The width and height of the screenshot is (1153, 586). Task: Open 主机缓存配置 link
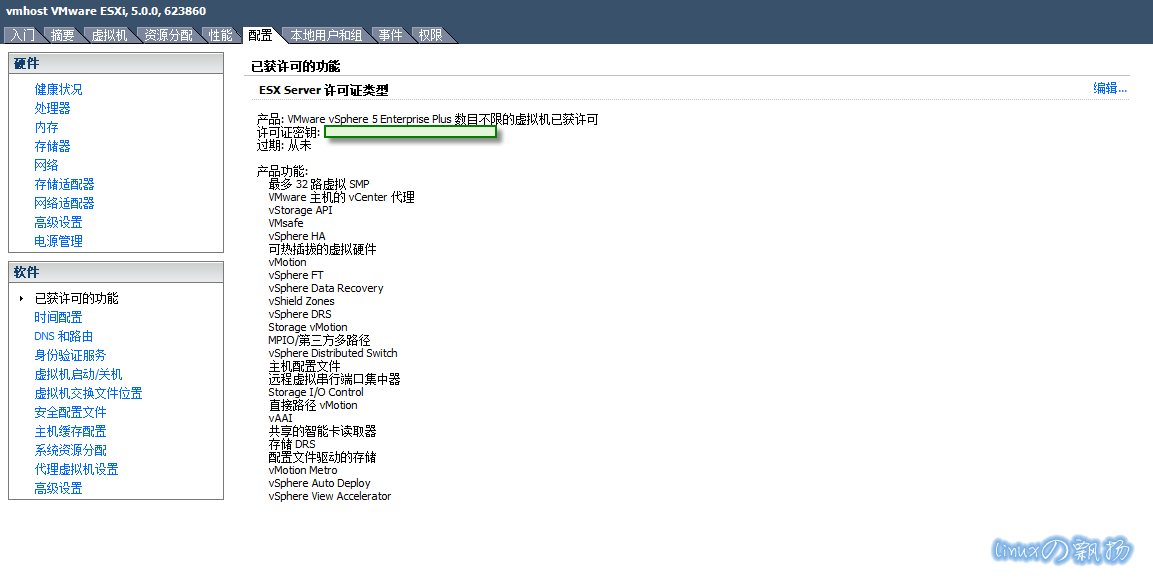pos(70,432)
